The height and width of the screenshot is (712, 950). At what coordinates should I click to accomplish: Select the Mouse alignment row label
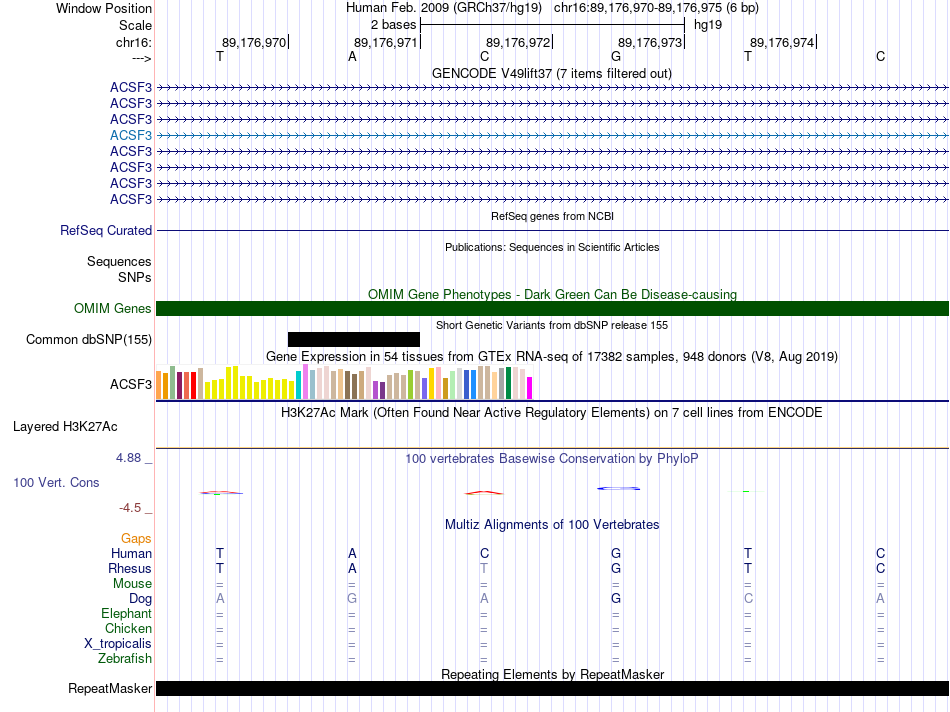pyautogui.click(x=132, y=584)
